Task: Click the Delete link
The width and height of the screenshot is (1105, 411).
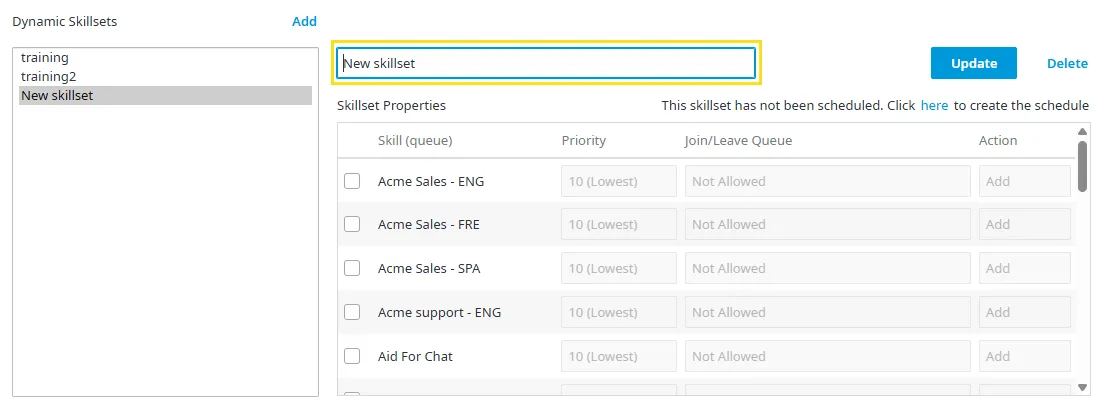Action: [1067, 63]
